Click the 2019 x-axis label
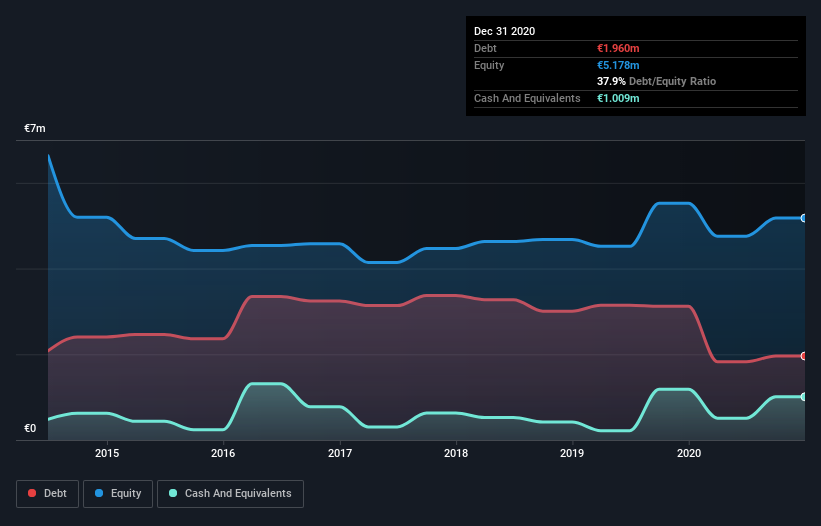The image size is (821, 526). click(572, 453)
